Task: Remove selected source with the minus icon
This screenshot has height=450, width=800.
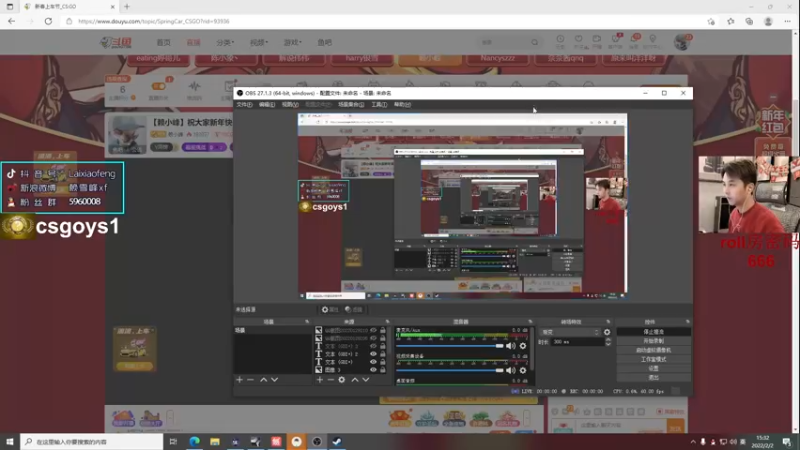Action: 331,380
